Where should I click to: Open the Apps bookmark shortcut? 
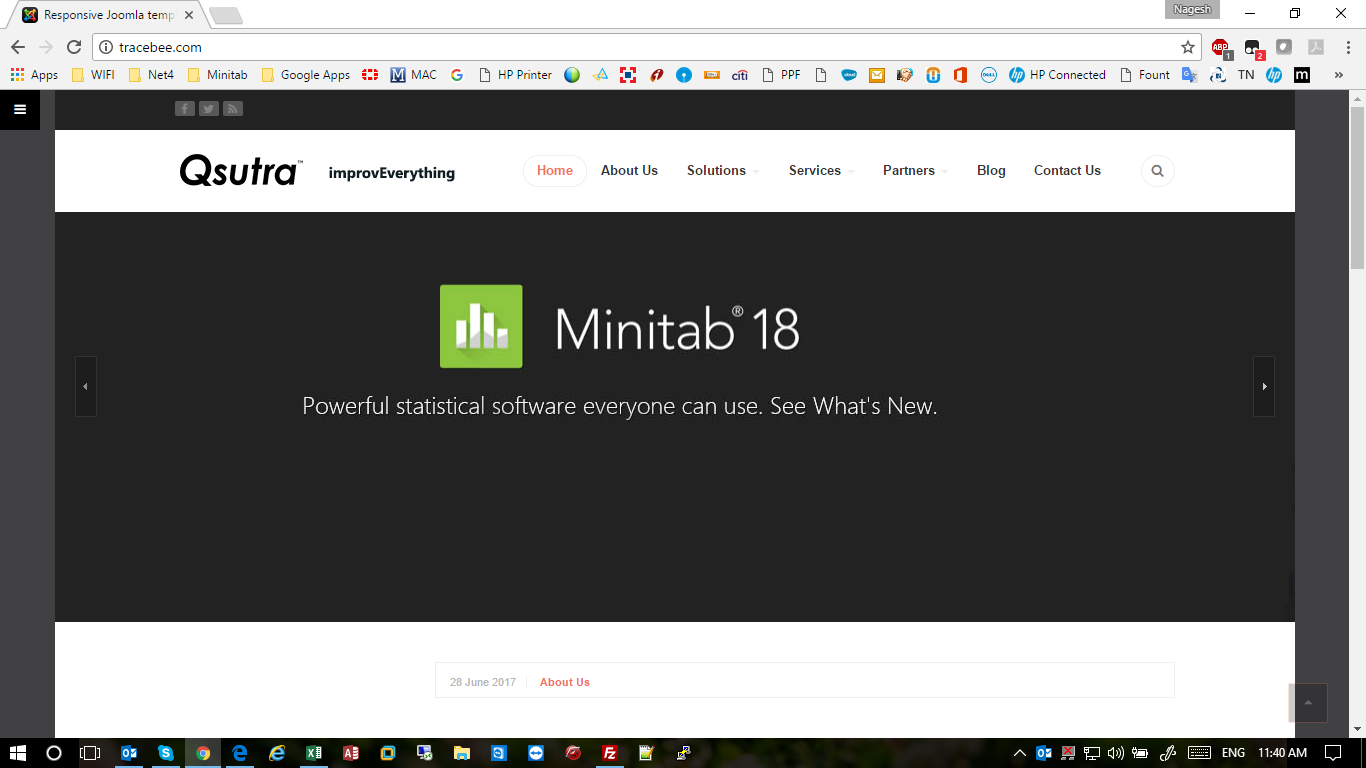(34, 75)
